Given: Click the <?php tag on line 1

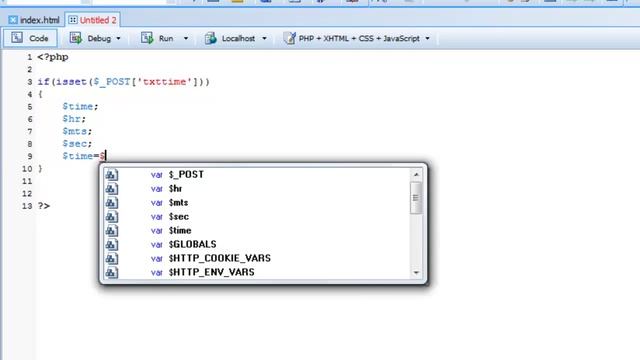Looking at the screenshot, I should point(53,57).
